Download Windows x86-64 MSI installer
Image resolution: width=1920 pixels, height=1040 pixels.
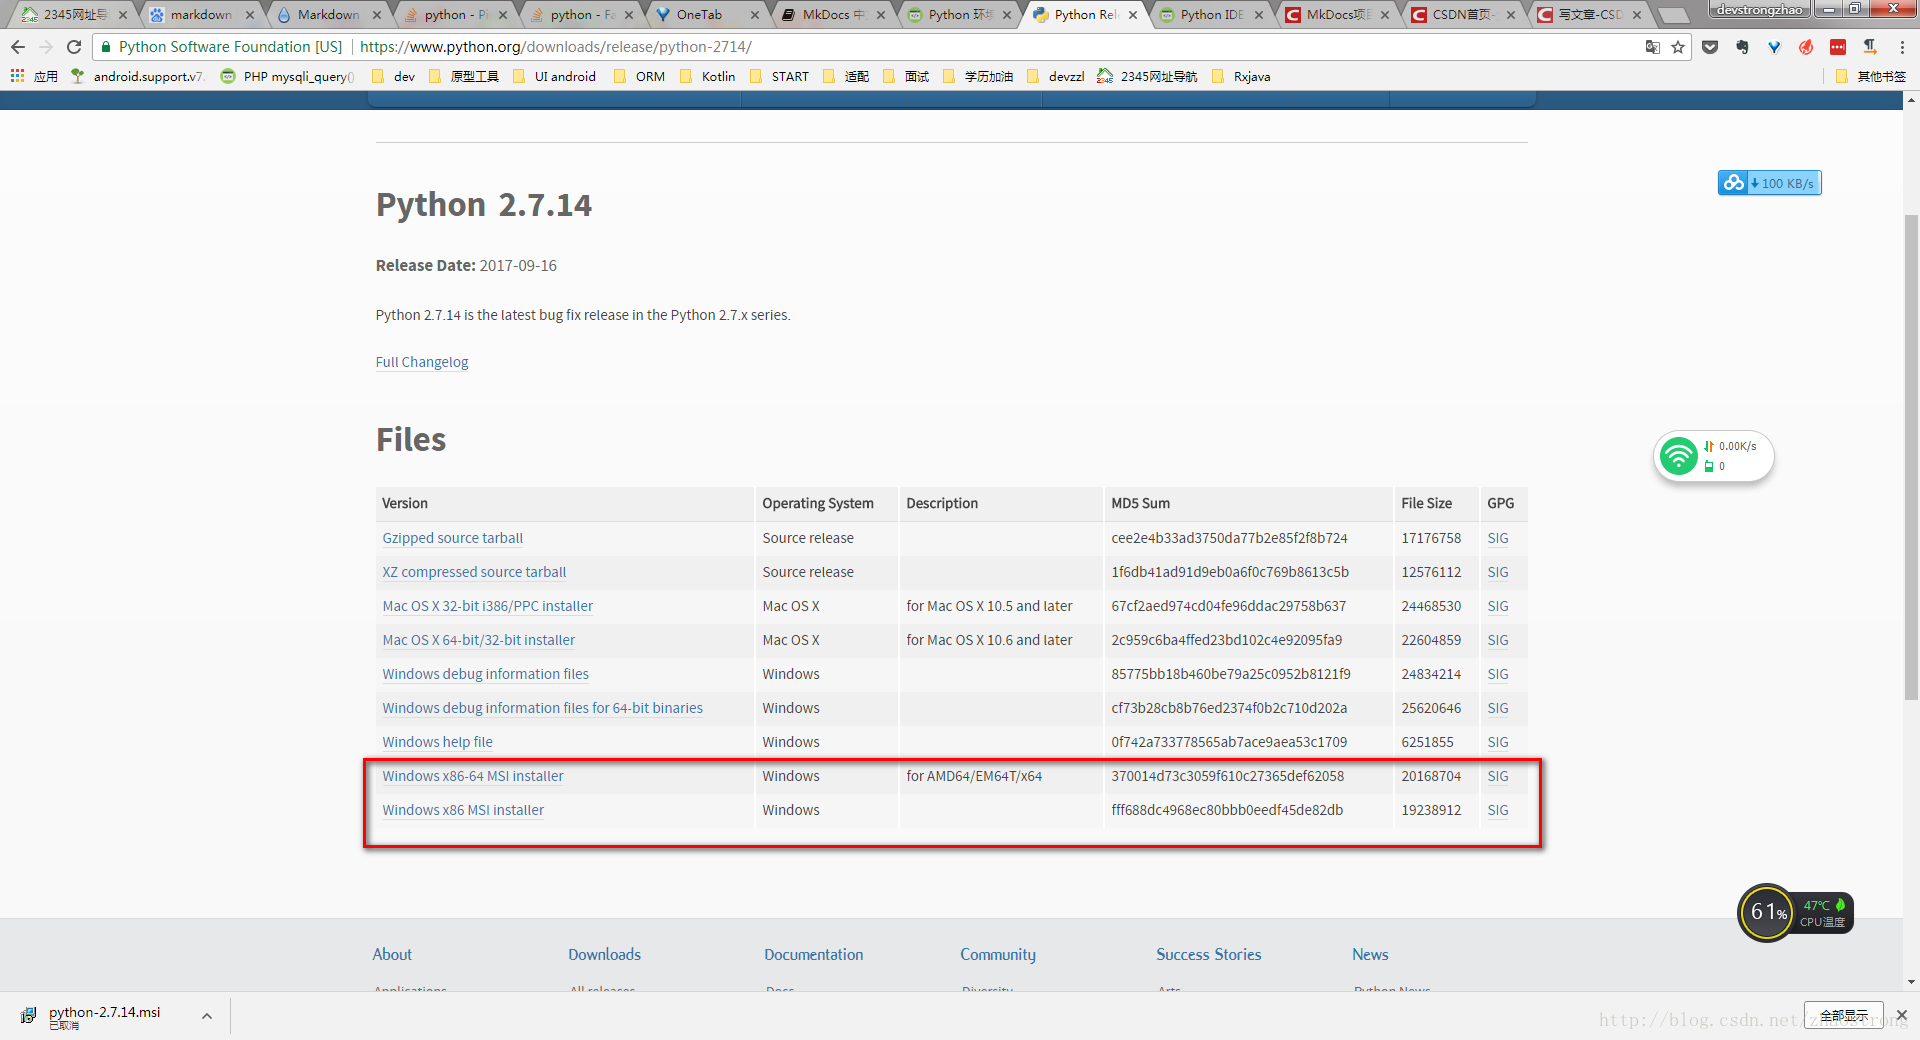473,776
